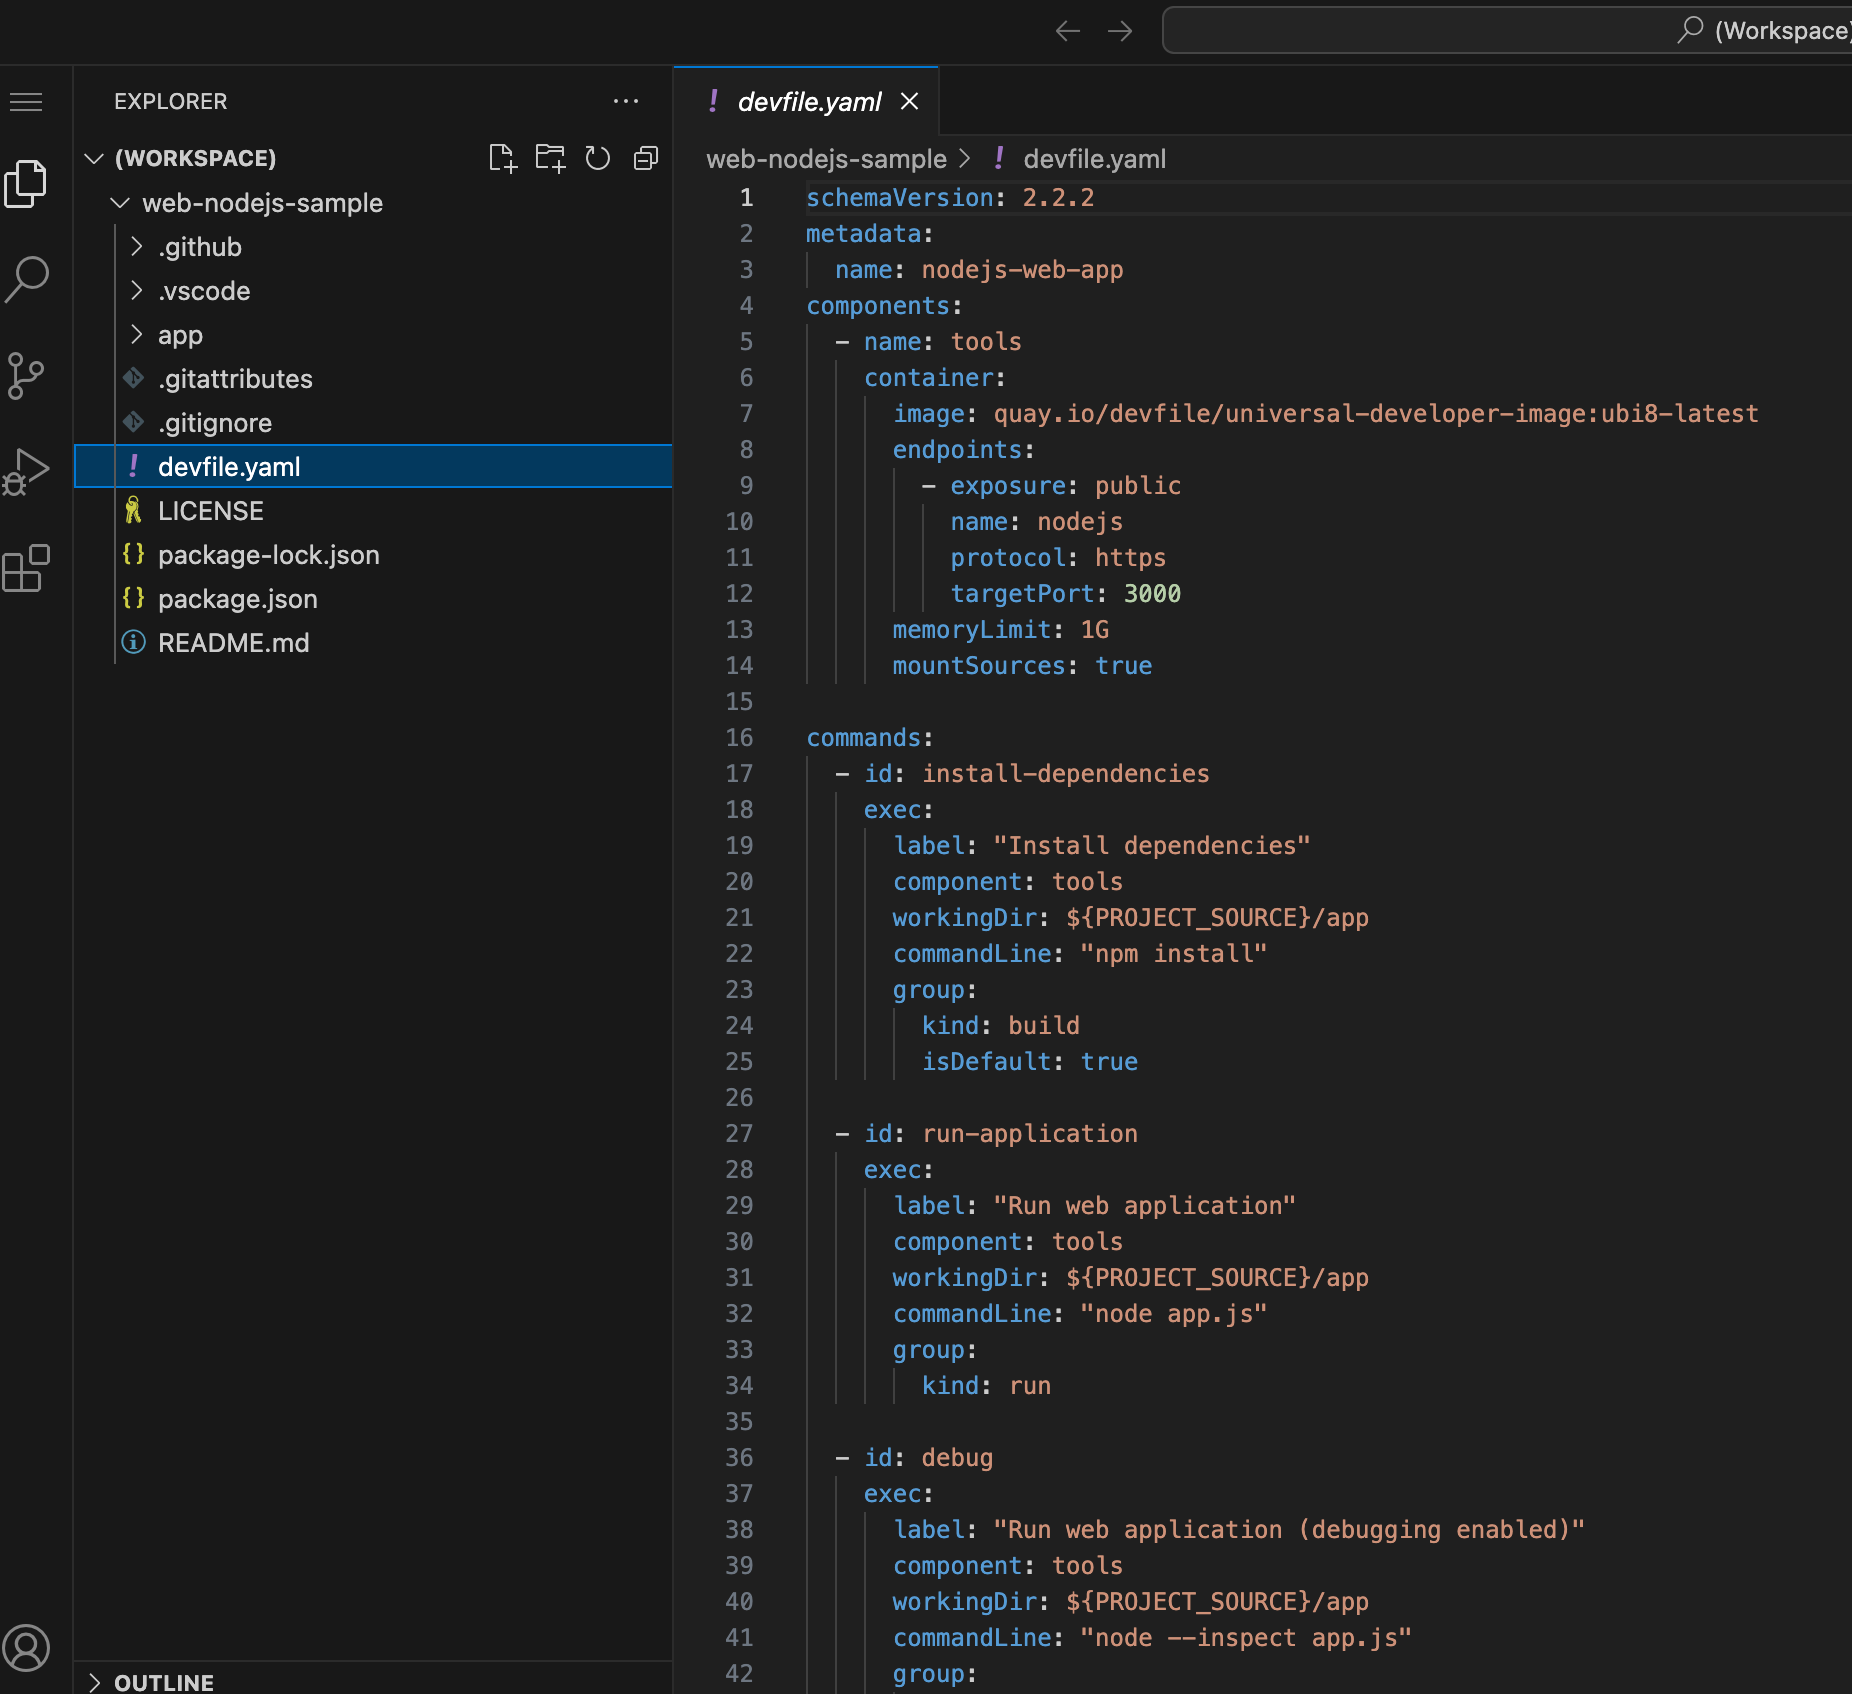1852x1694 pixels.
Task: Collapse the web-nodejs-sample folder
Action: click(262, 203)
